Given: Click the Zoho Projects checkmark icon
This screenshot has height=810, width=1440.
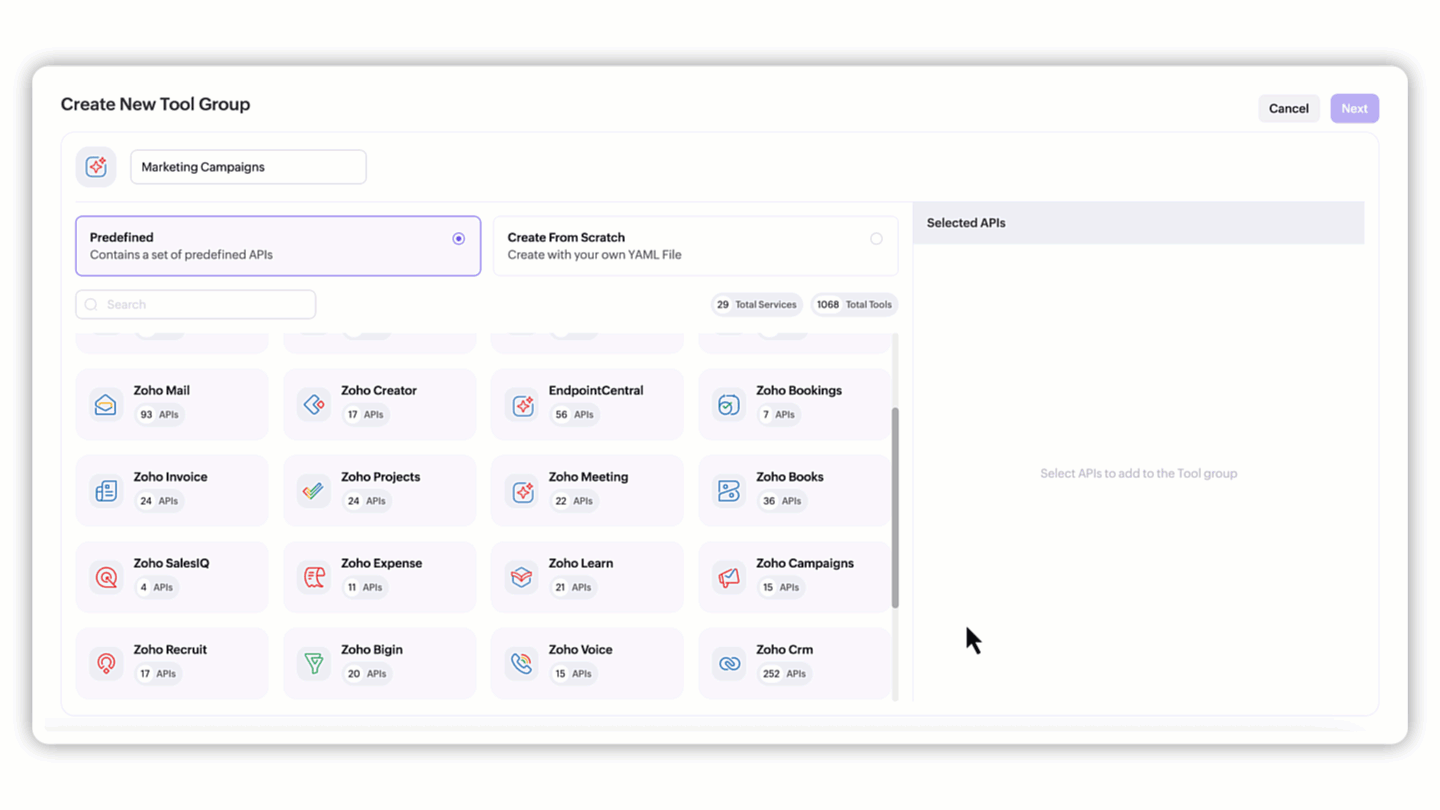Looking at the screenshot, I should coord(313,491).
